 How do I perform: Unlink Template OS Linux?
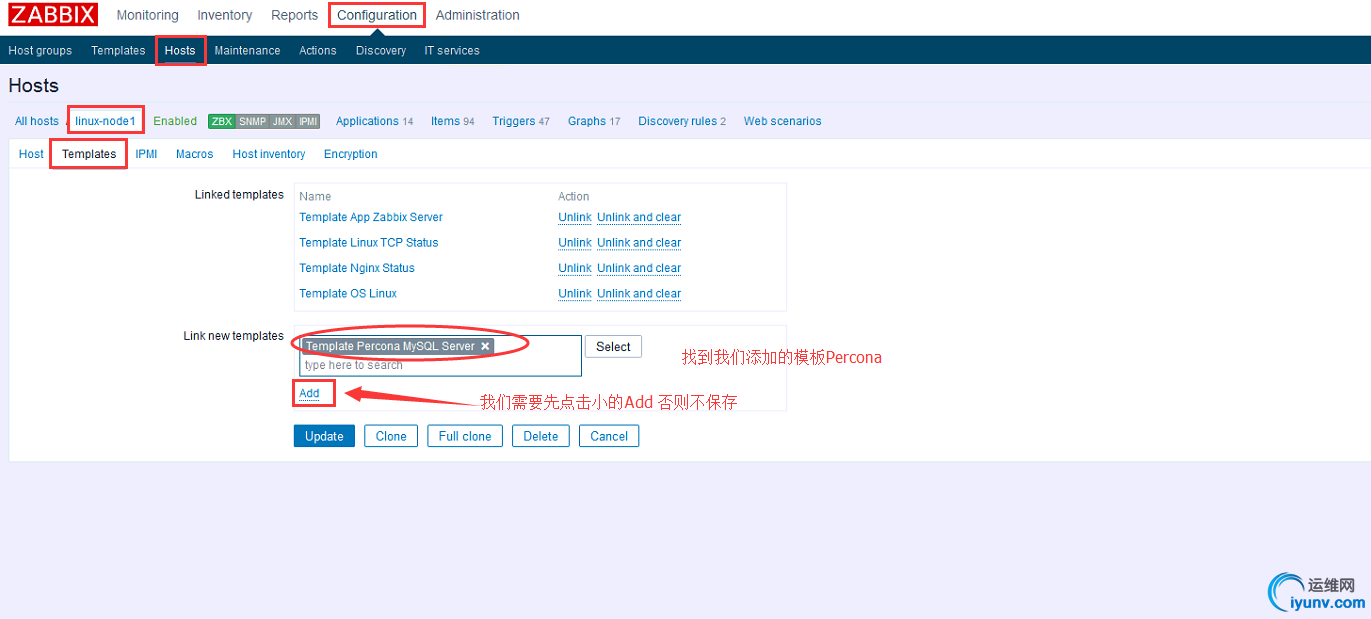(x=575, y=293)
